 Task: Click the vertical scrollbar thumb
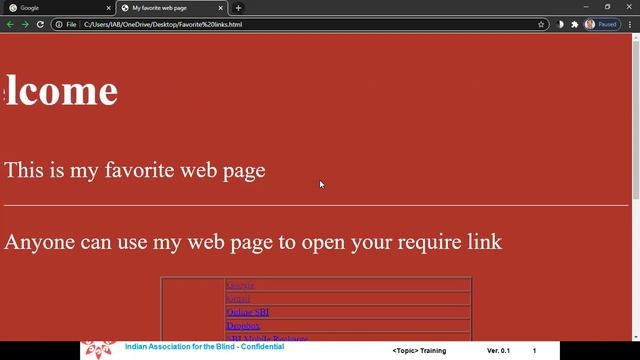tap(636, 120)
